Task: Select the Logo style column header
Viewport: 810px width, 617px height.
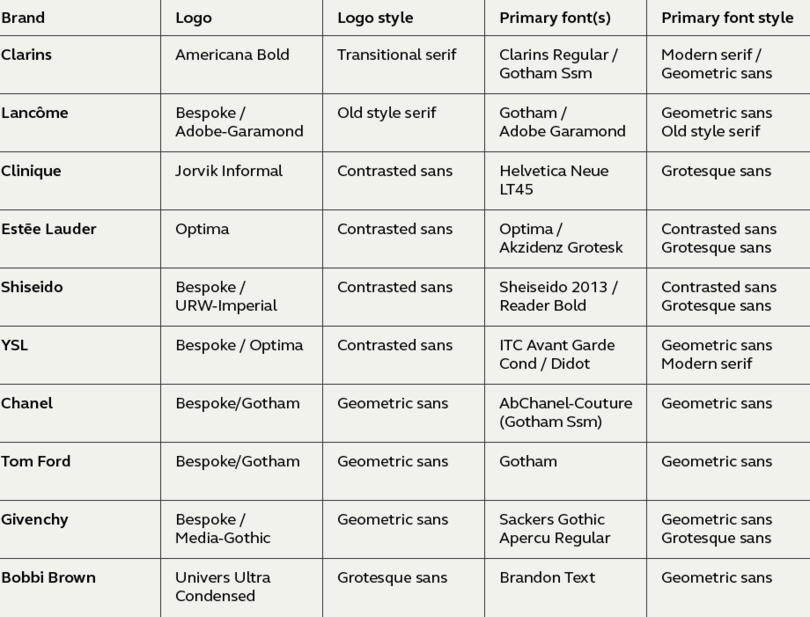Action: click(x=403, y=18)
